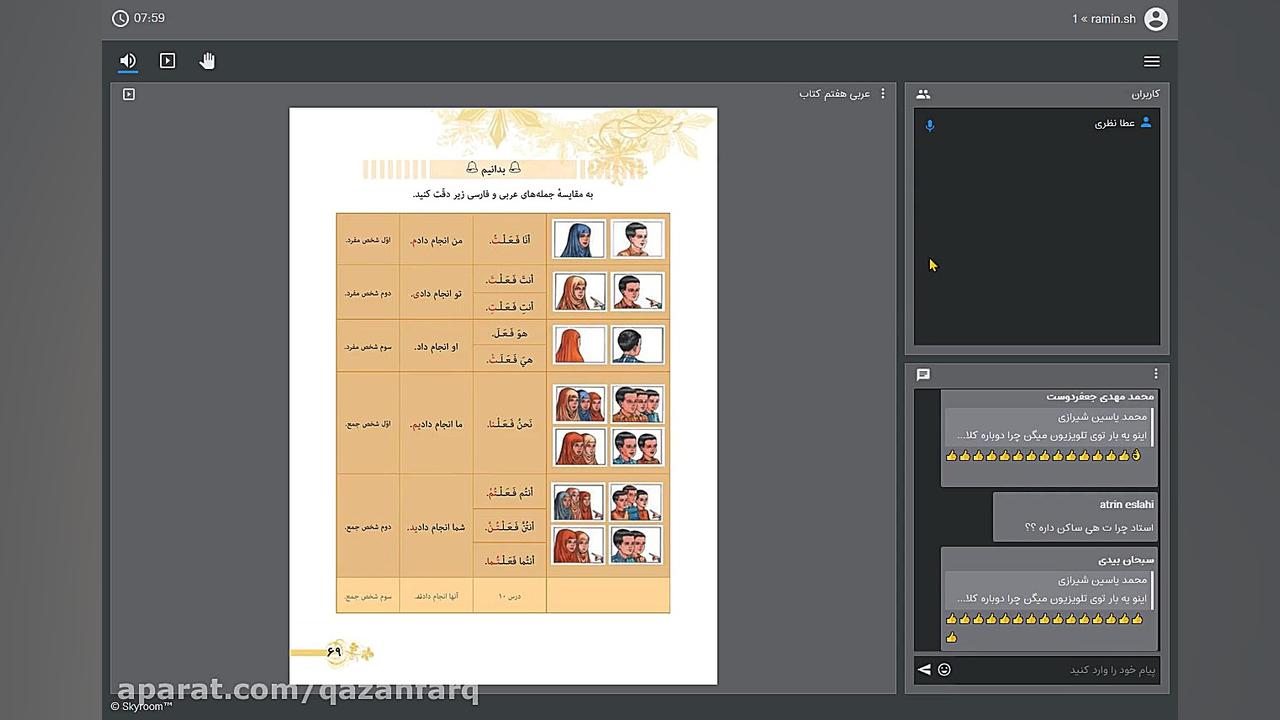This screenshot has height=720, width=1280.
Task: Open quoted reply inside محمد مهدی جعفردوست's message
Action: [1050, 426]
